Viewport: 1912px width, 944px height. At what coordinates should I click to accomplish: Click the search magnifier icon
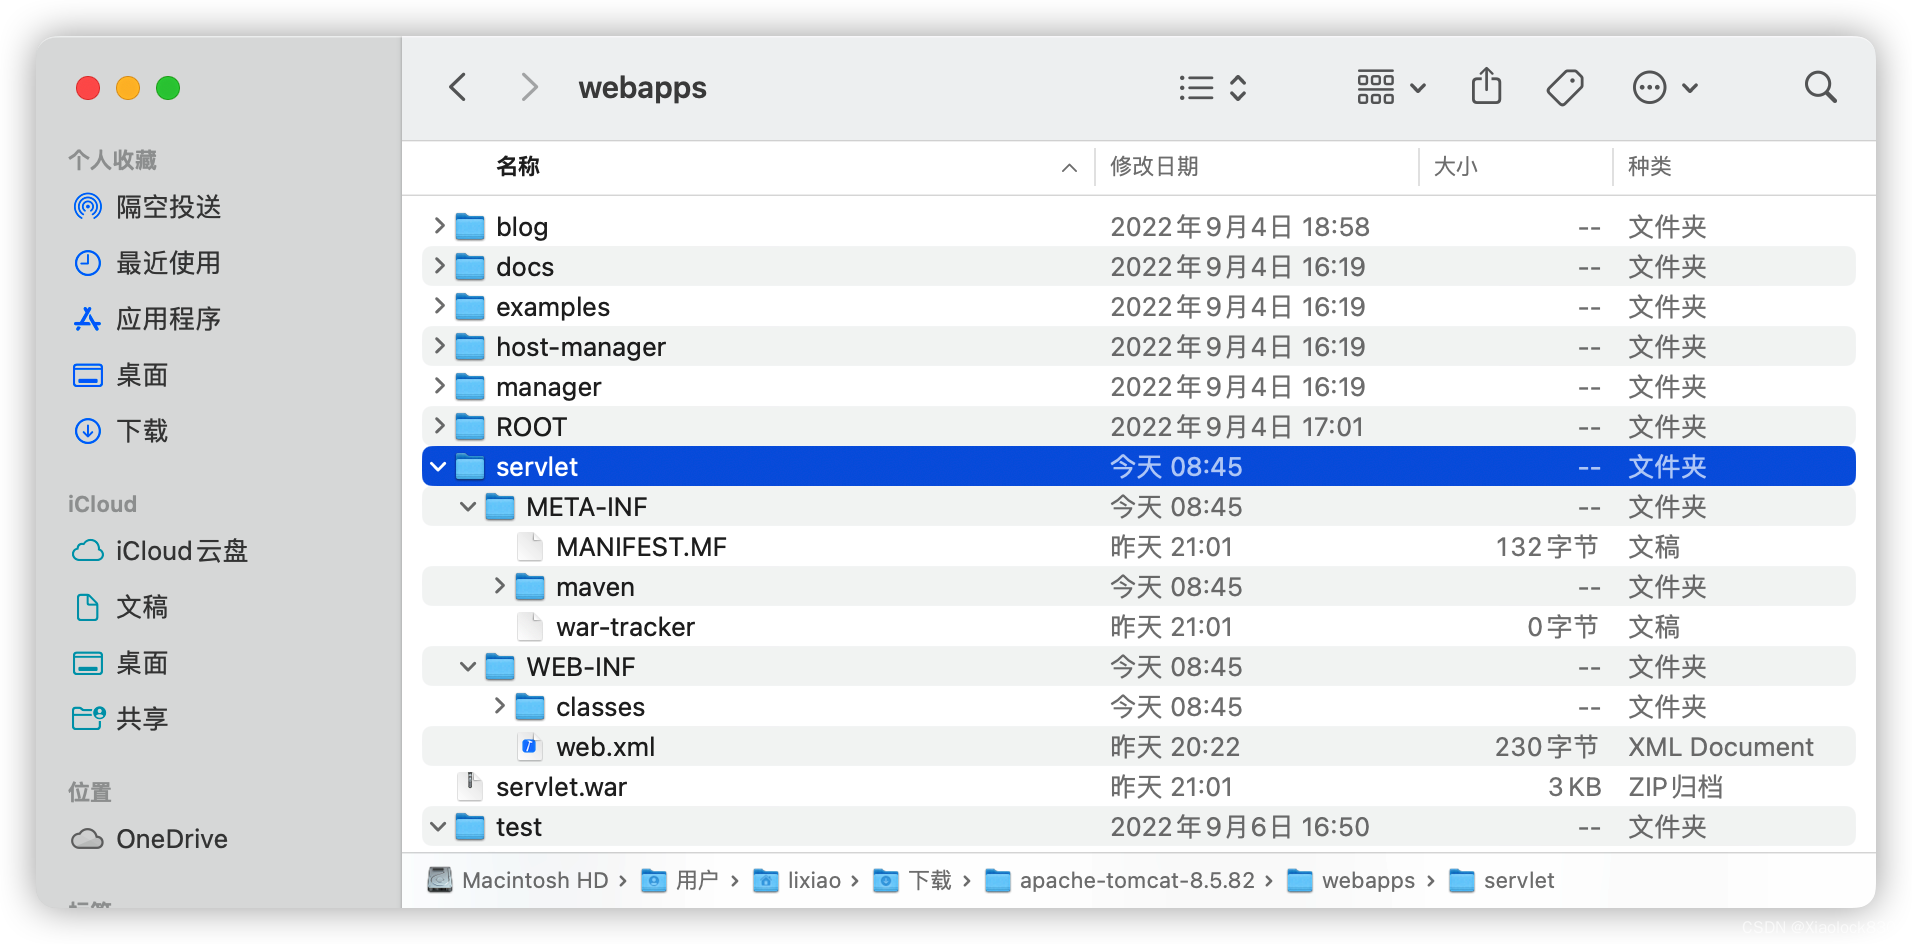[1820, 88]
